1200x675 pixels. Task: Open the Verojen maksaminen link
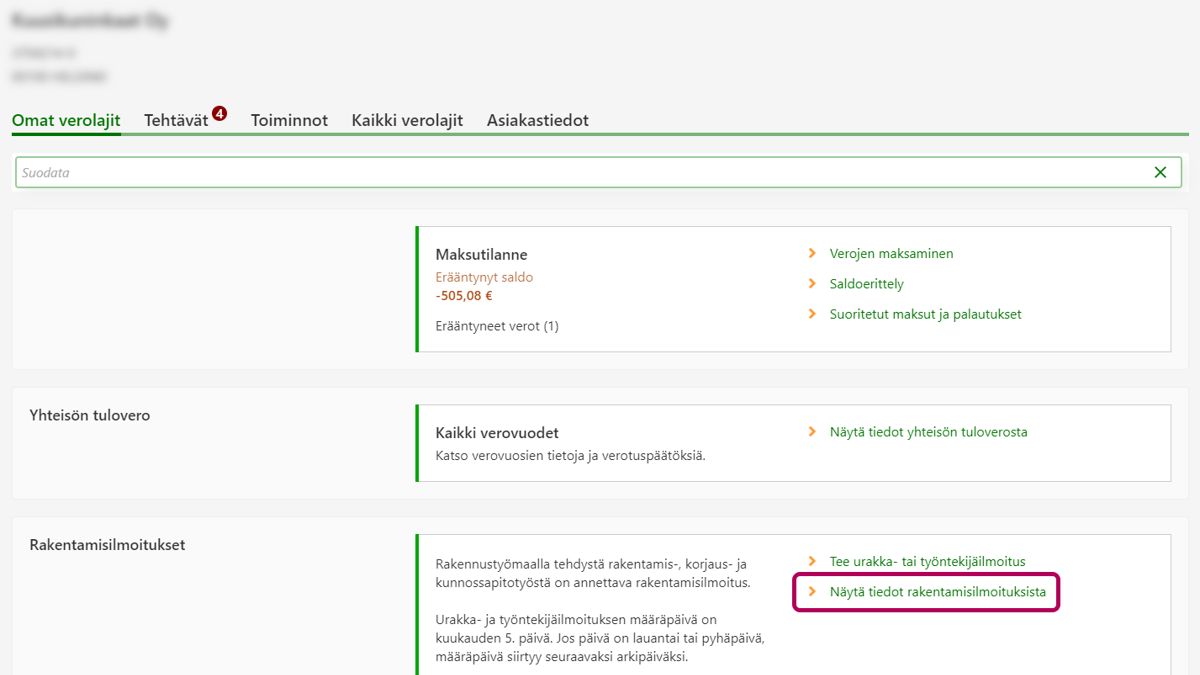(891, 254)
